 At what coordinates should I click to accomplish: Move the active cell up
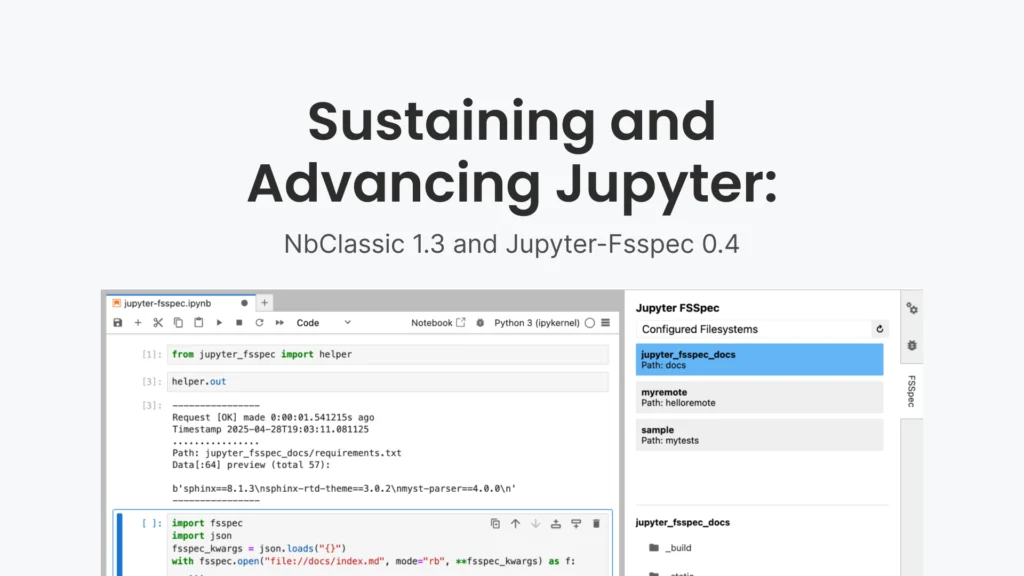coord(515,523)
